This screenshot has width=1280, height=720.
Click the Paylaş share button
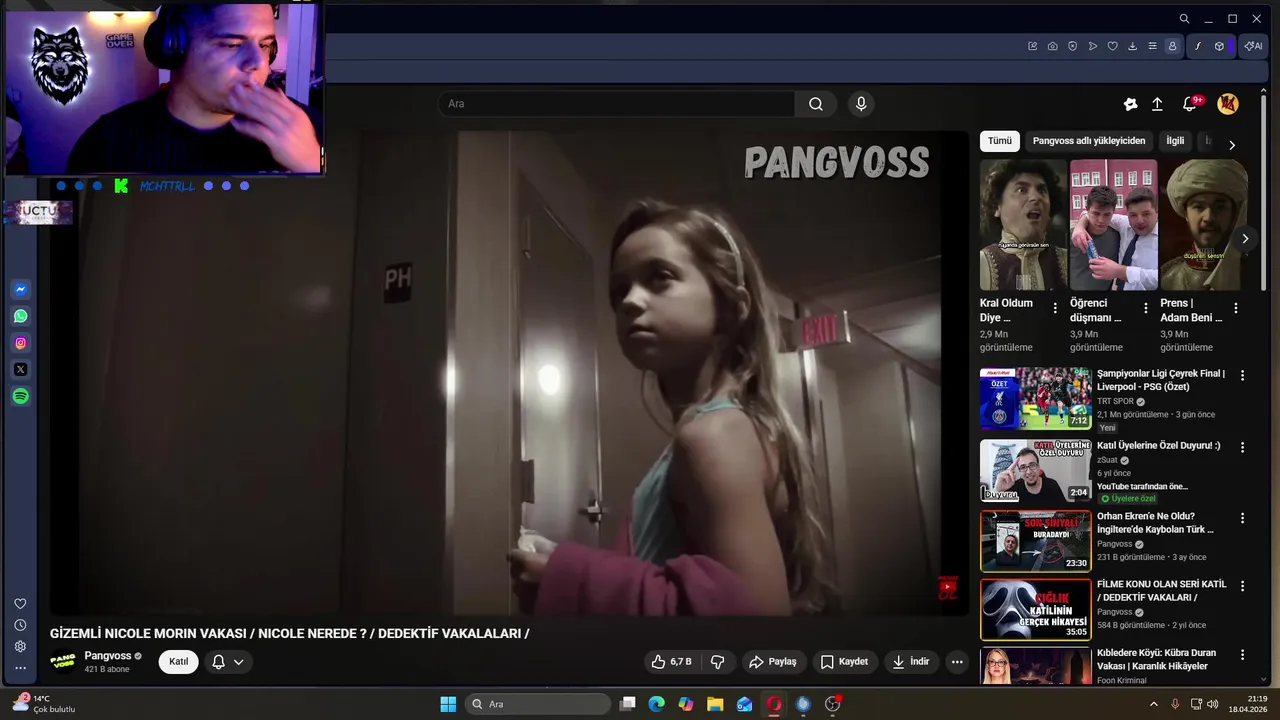(773, 662)
